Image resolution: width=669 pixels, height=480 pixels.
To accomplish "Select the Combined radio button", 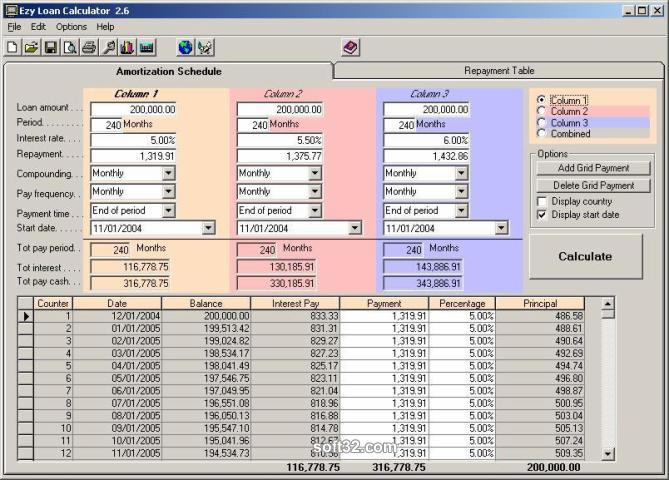I will (x=541, y=134).
